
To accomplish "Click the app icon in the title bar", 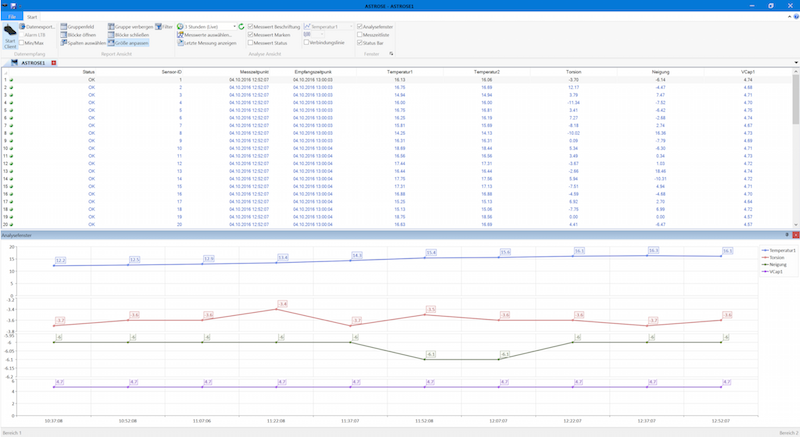I will (5, 6).
